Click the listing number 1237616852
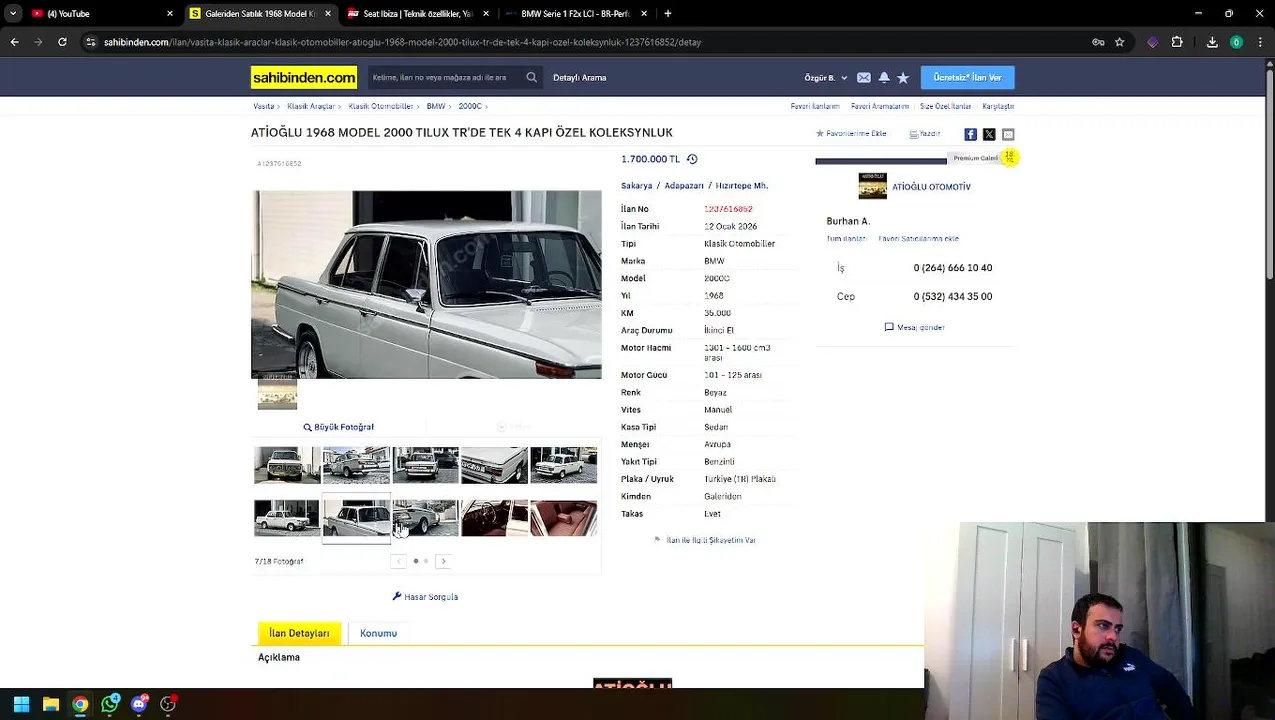The width and height of the screenshot is (1275, 720). point(728,209)
